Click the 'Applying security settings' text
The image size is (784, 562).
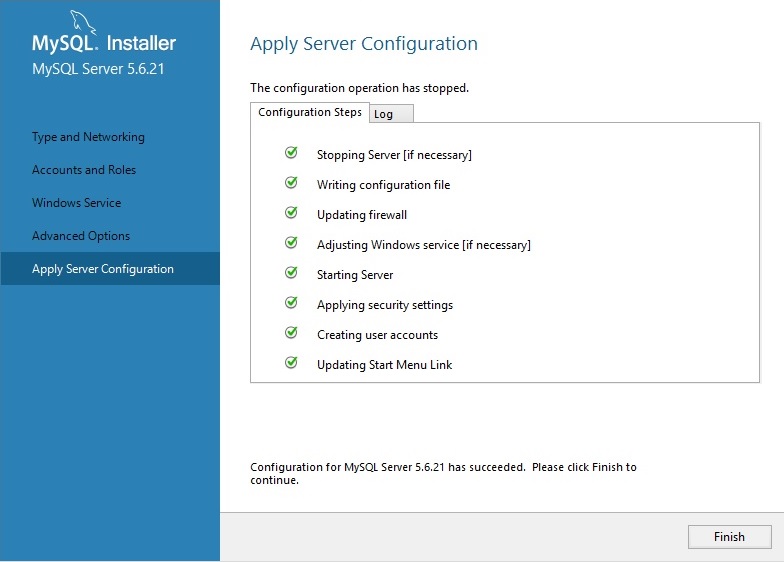385,305
